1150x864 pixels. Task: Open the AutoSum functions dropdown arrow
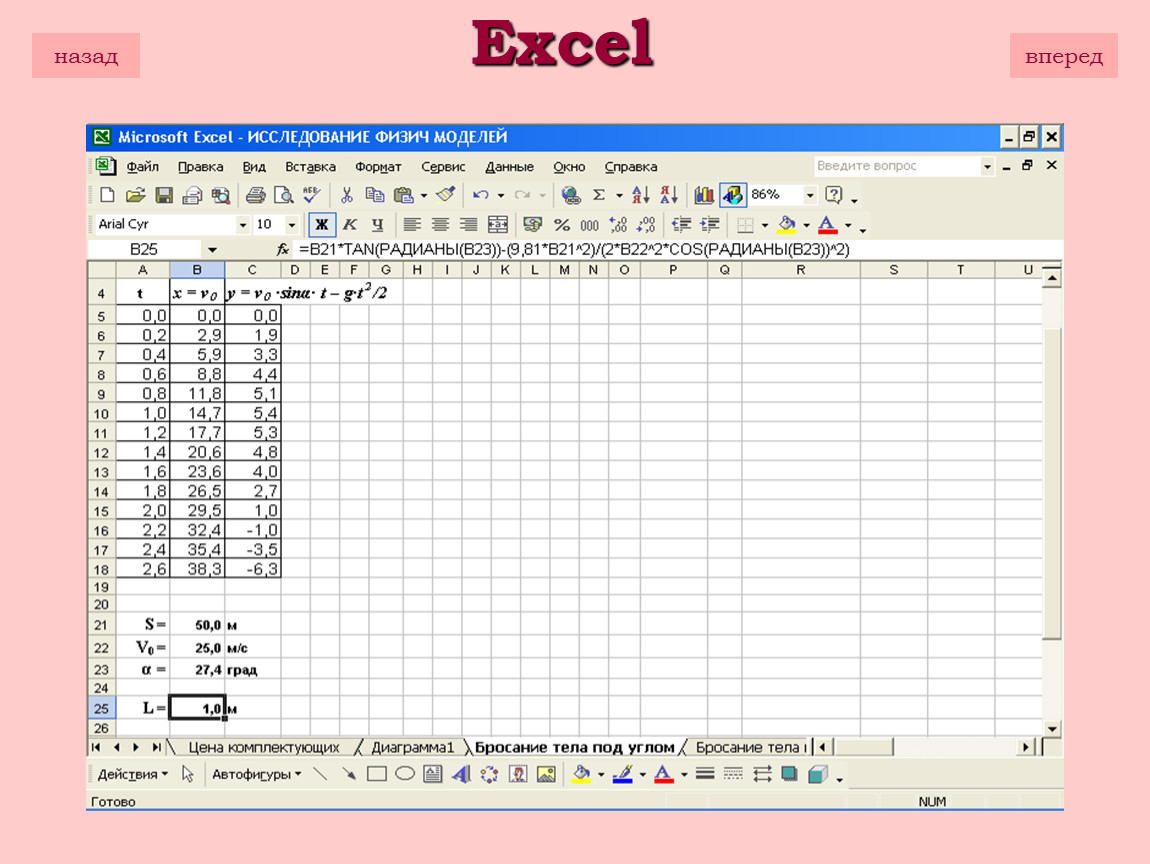(x=619, y=195)
